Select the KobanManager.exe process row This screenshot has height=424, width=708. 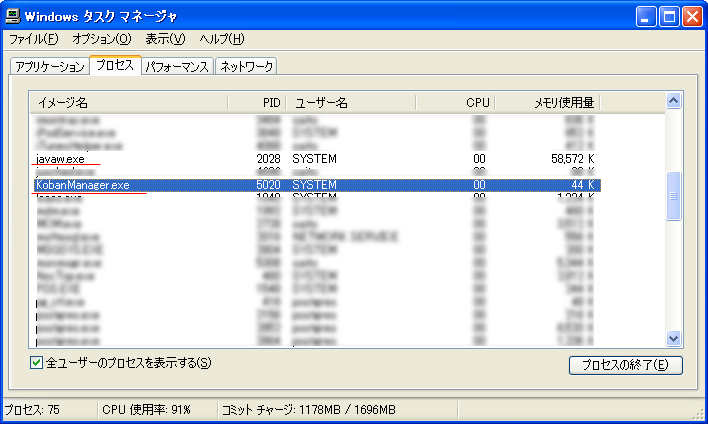(x=317, y=185)
